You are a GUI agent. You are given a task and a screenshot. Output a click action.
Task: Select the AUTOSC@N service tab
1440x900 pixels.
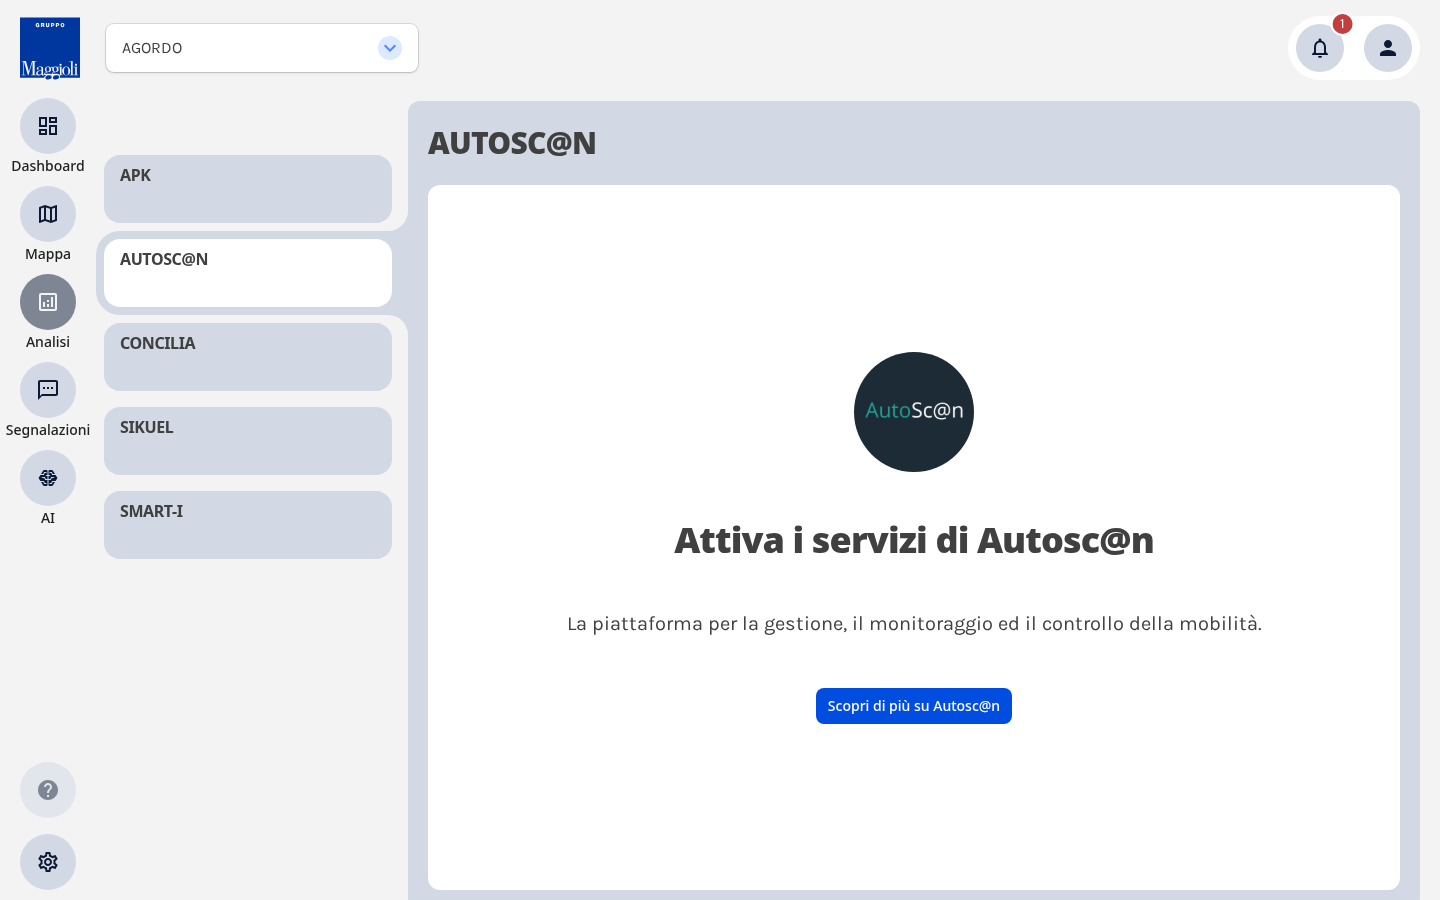click(x=248, y=273)
